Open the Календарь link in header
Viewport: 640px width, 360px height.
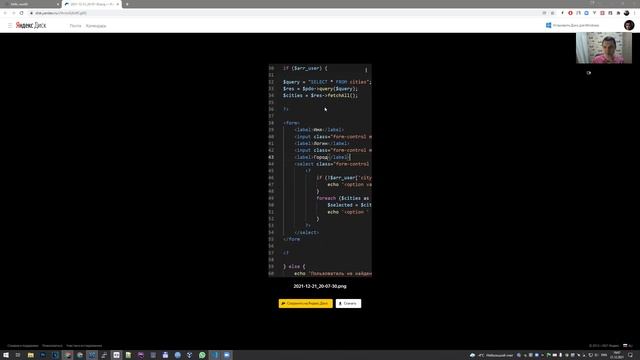[96, 26]
